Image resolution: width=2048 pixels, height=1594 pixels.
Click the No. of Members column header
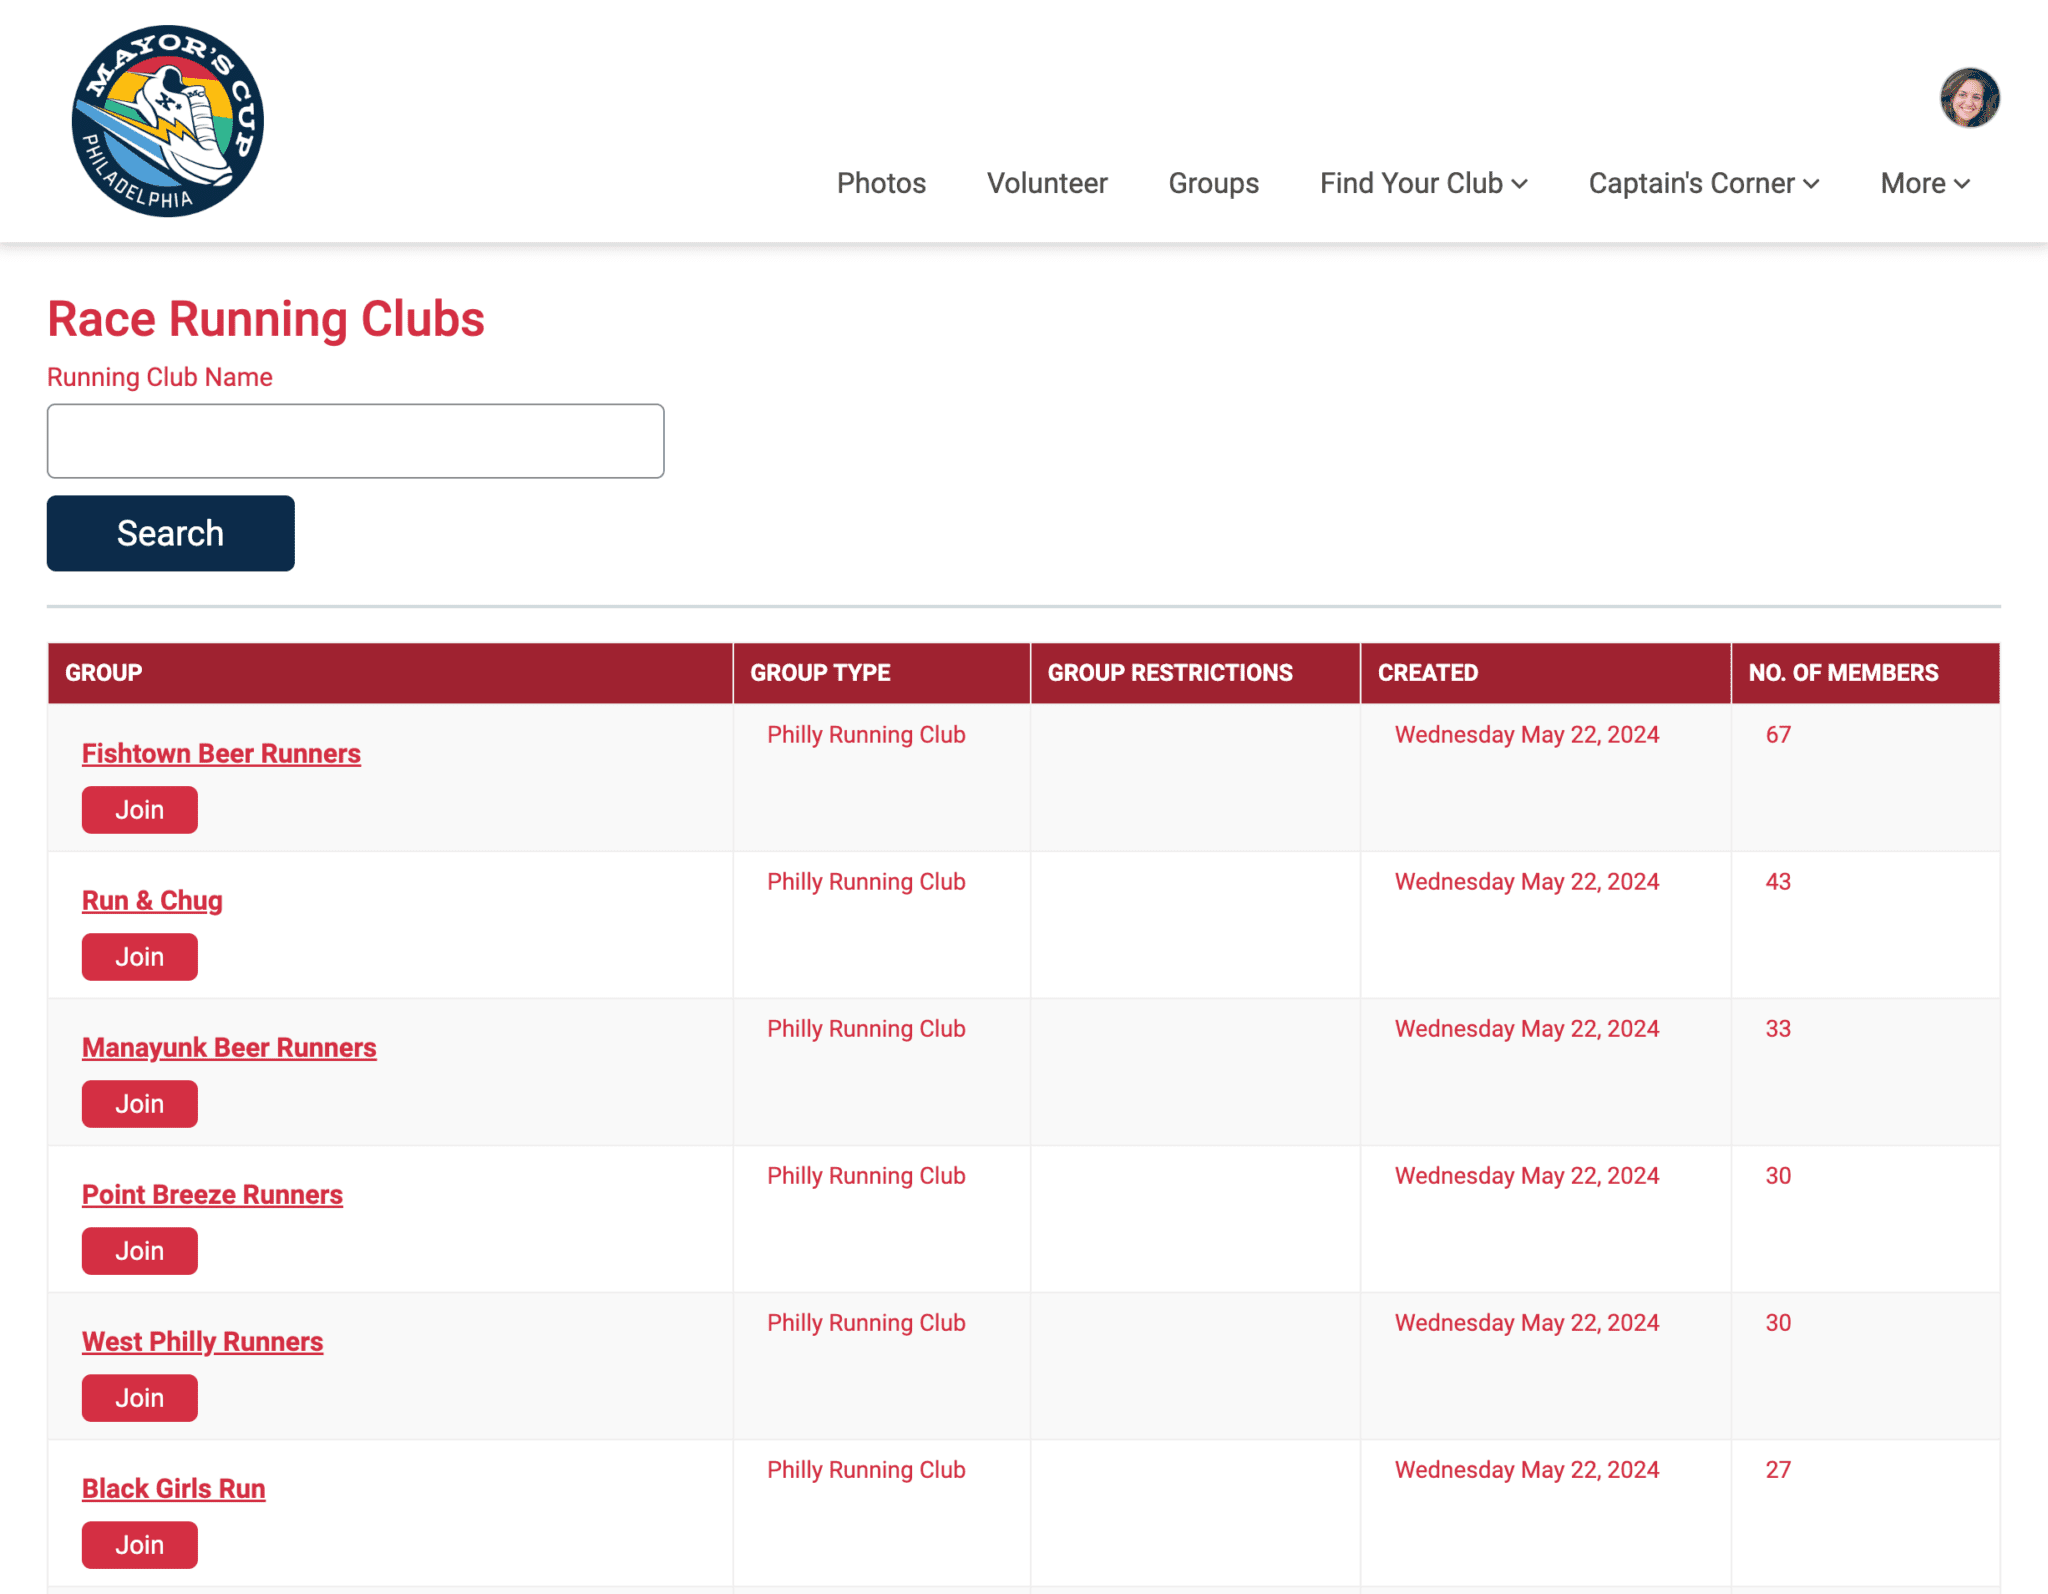coord(1842,673)
